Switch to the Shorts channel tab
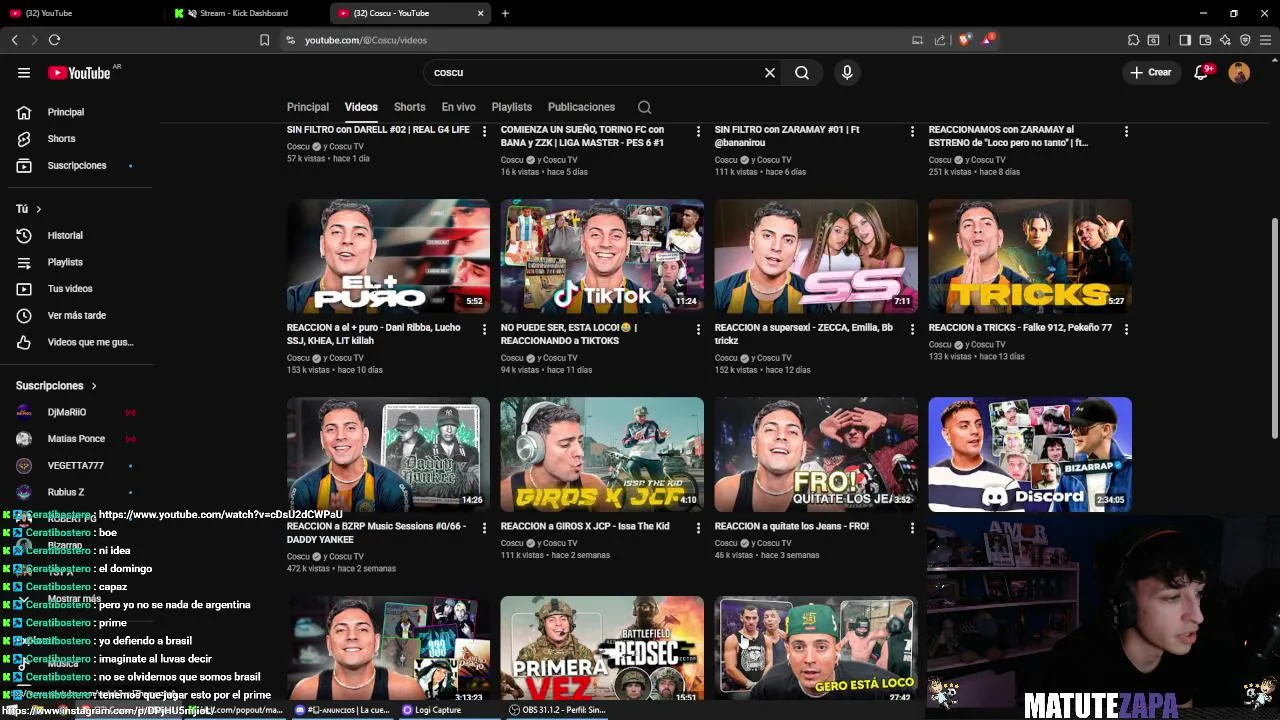This screenshot has width=1280, height=720. (409, 107)
